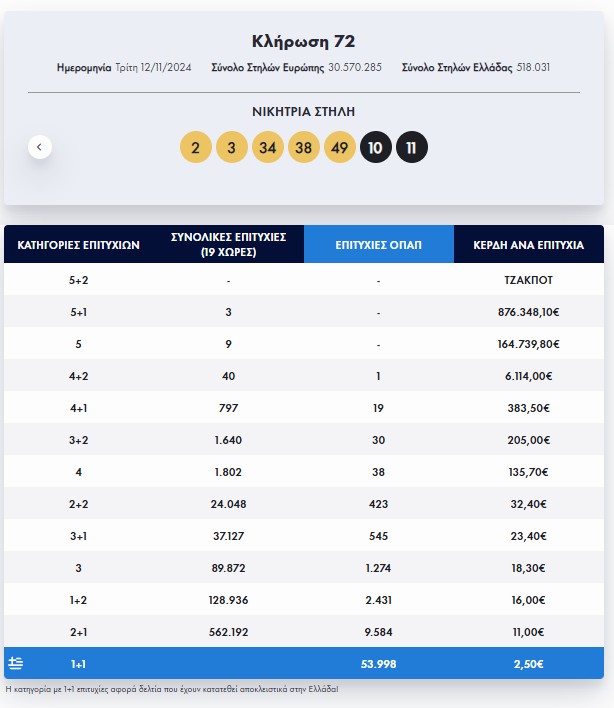The height and width of the screenshot is (708, 614).
Task: Click the date Τρίτη 12/11/2024
Action: (x=153, y=67)
